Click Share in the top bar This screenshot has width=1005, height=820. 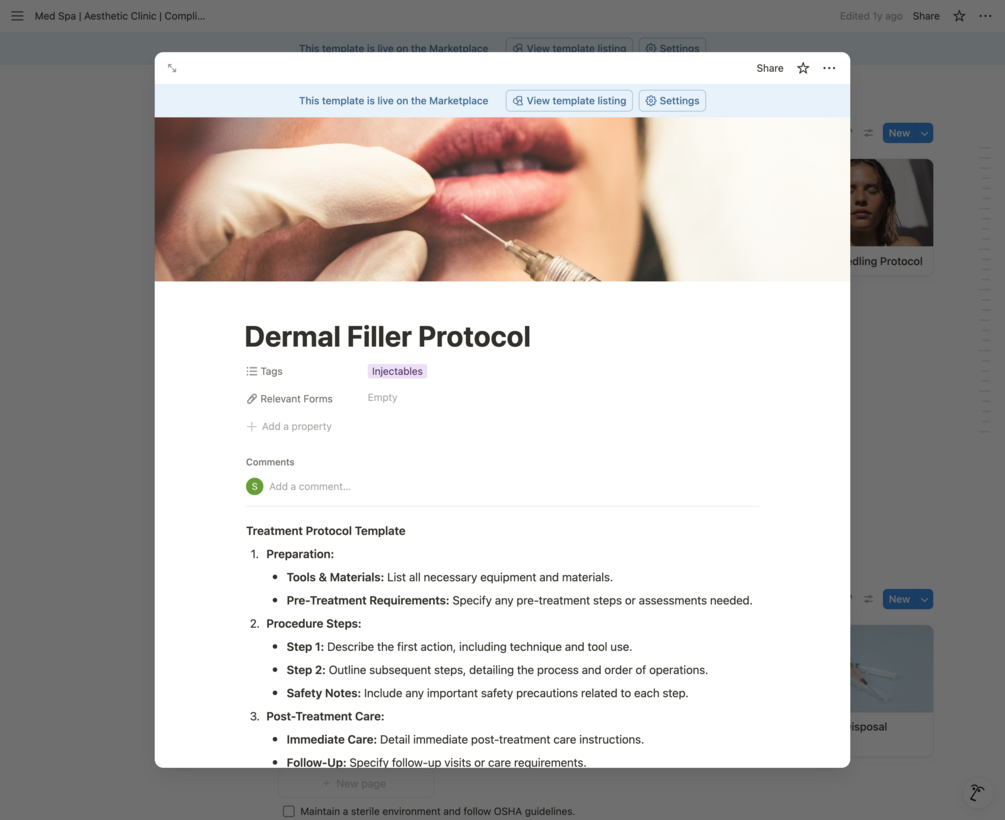[x=926, y=16]
